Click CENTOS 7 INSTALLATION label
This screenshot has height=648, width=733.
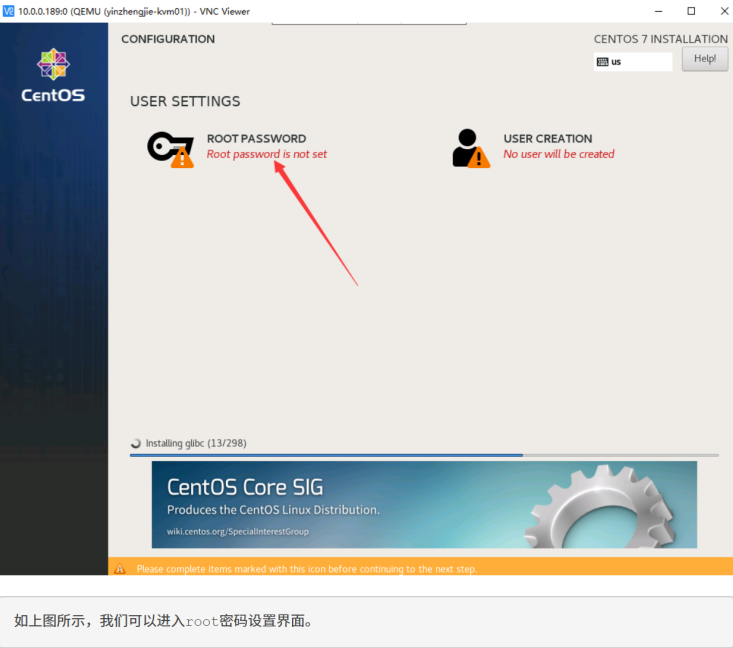pyautogui.click(x=661, y=39)
